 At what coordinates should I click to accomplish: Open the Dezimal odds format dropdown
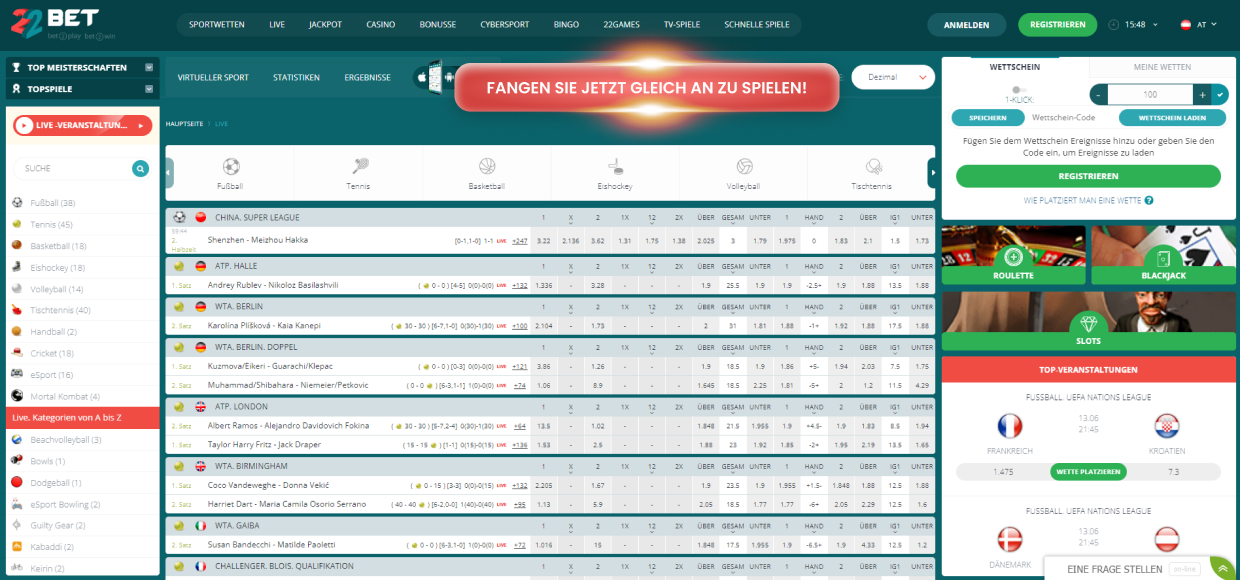click(x=893, y=77)
